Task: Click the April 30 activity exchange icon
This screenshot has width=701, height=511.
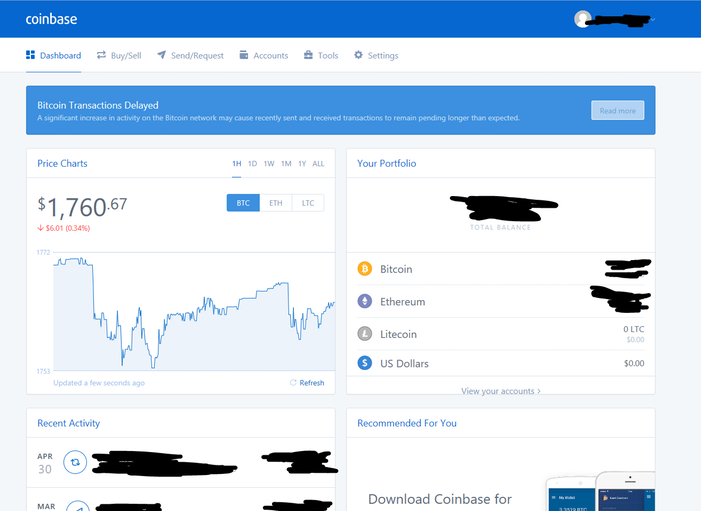Action: point(74,462)
